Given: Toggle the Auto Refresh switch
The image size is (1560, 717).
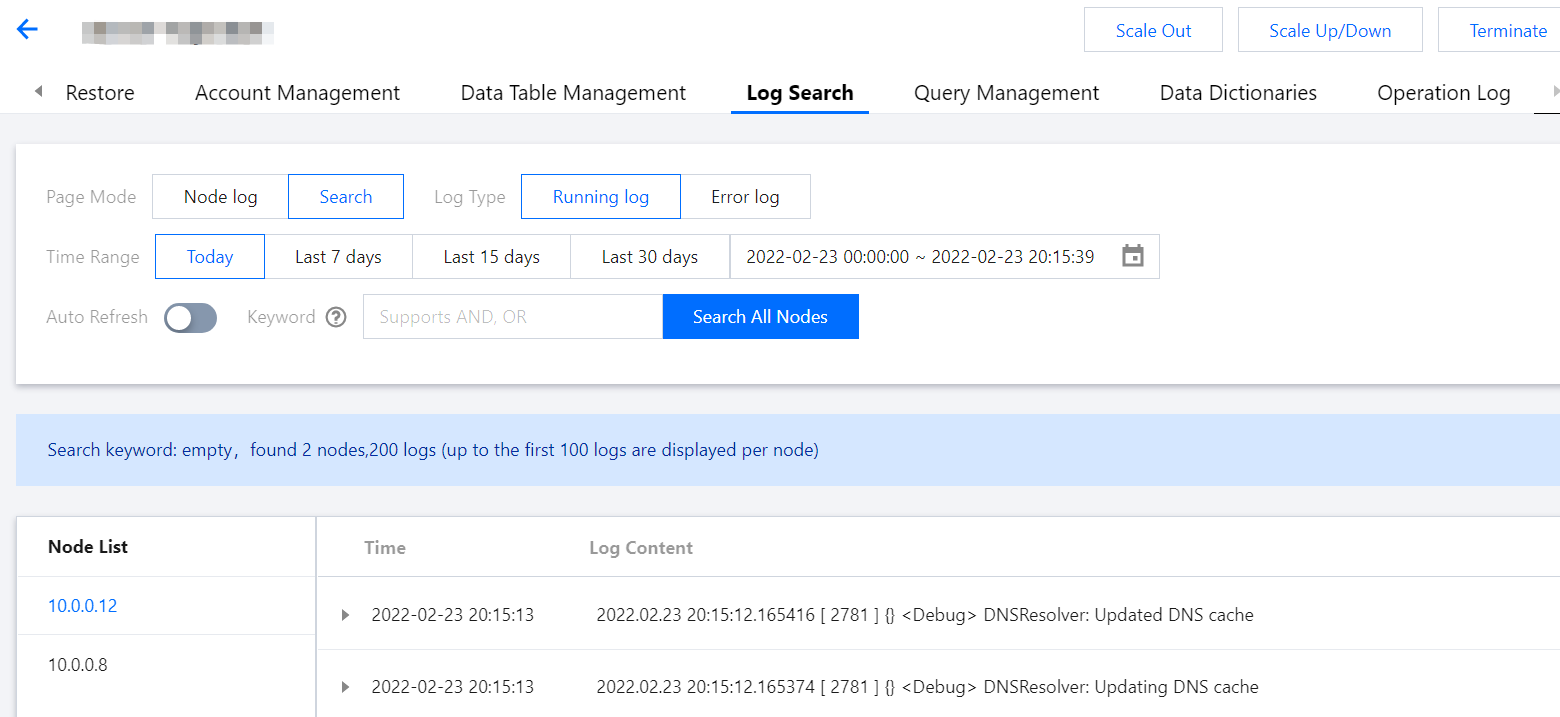Looking at the screenshot, I should [190, 317].
